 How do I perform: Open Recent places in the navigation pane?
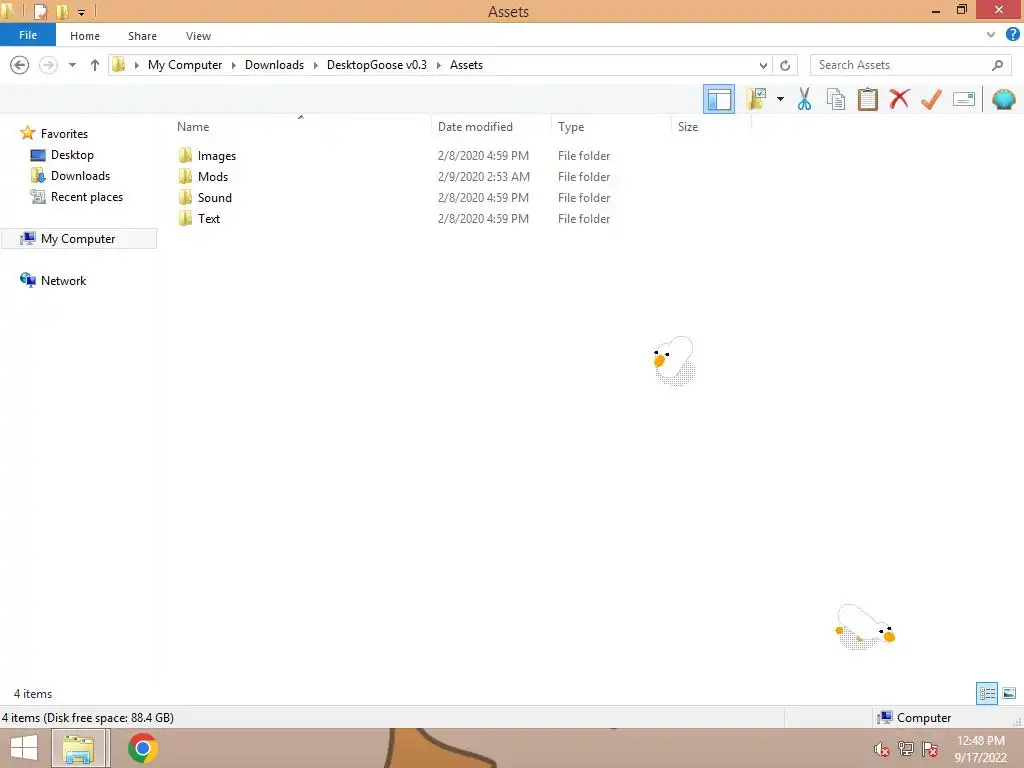tap(87, 197)
